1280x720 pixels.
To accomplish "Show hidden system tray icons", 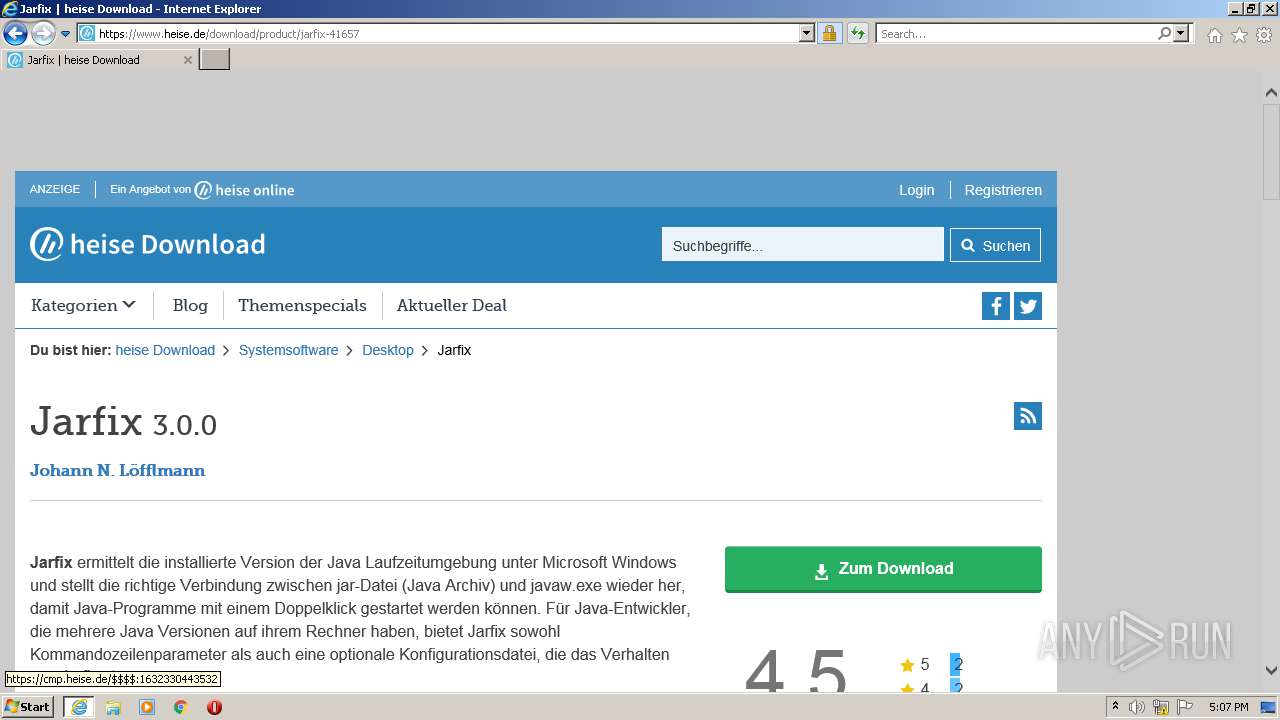I will 1115,707.
